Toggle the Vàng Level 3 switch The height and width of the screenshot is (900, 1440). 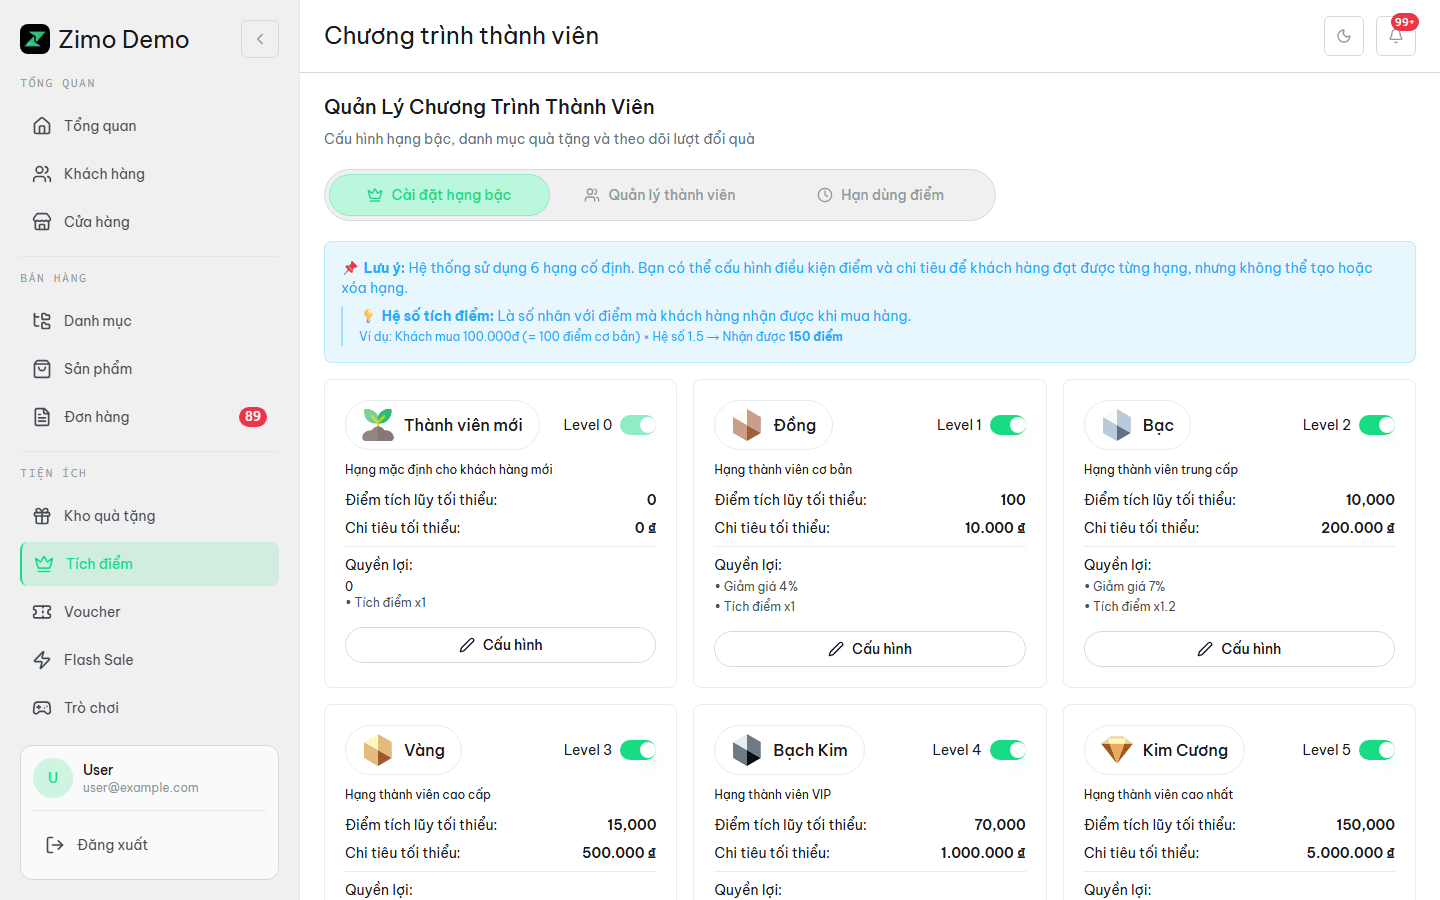(638, 750)
